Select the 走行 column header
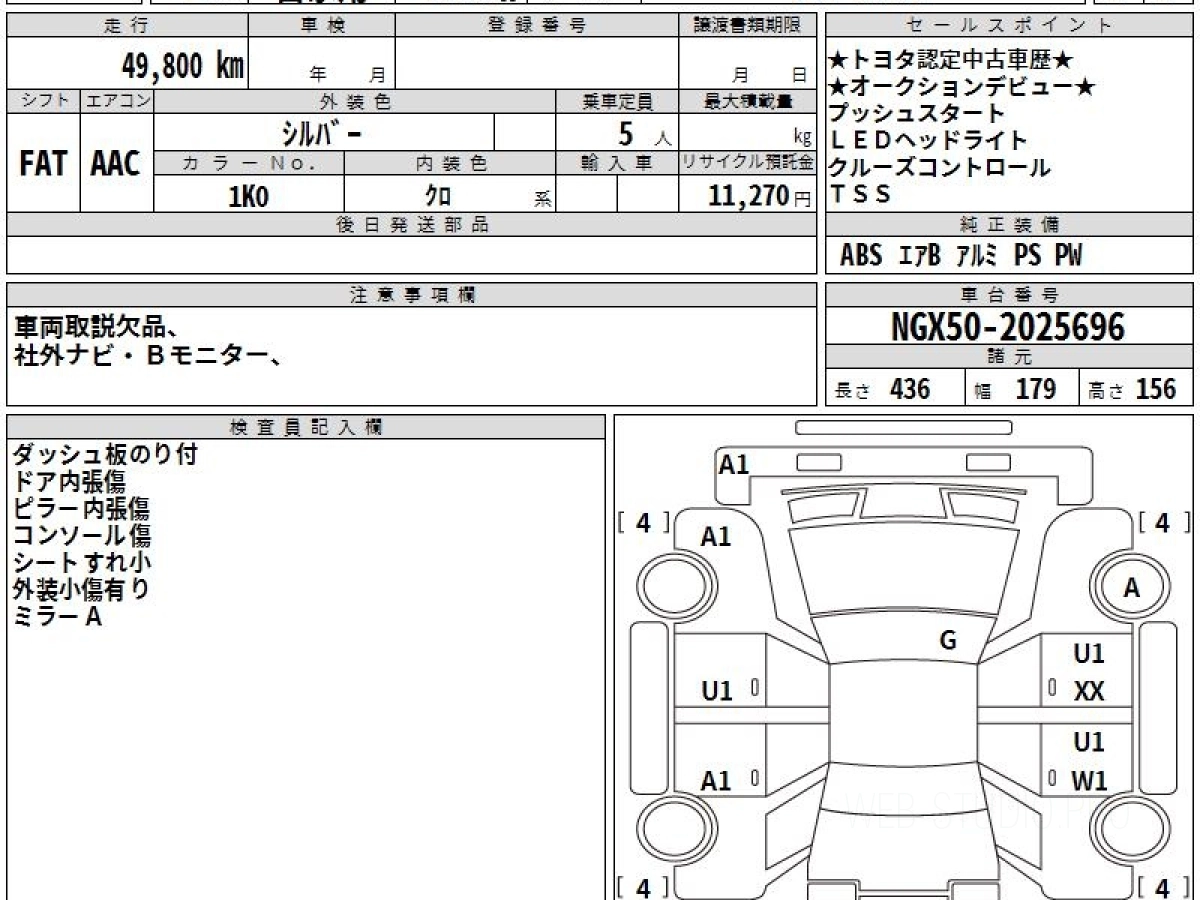This screenshot has height=900, width=1200. tap(126, 26)
